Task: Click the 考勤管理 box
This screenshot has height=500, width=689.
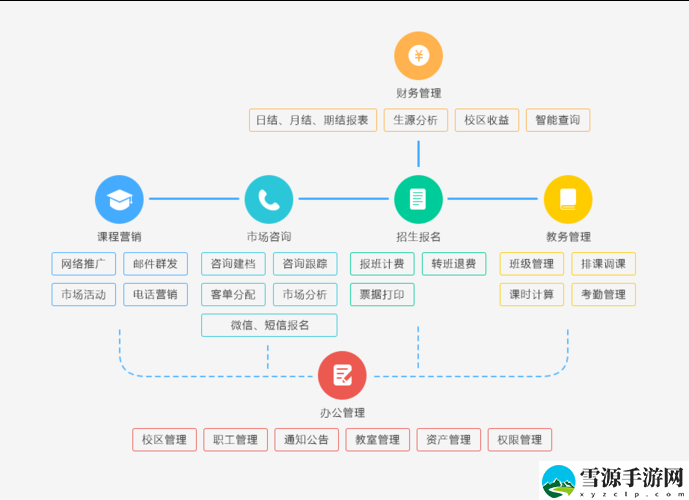Action: 604,294
